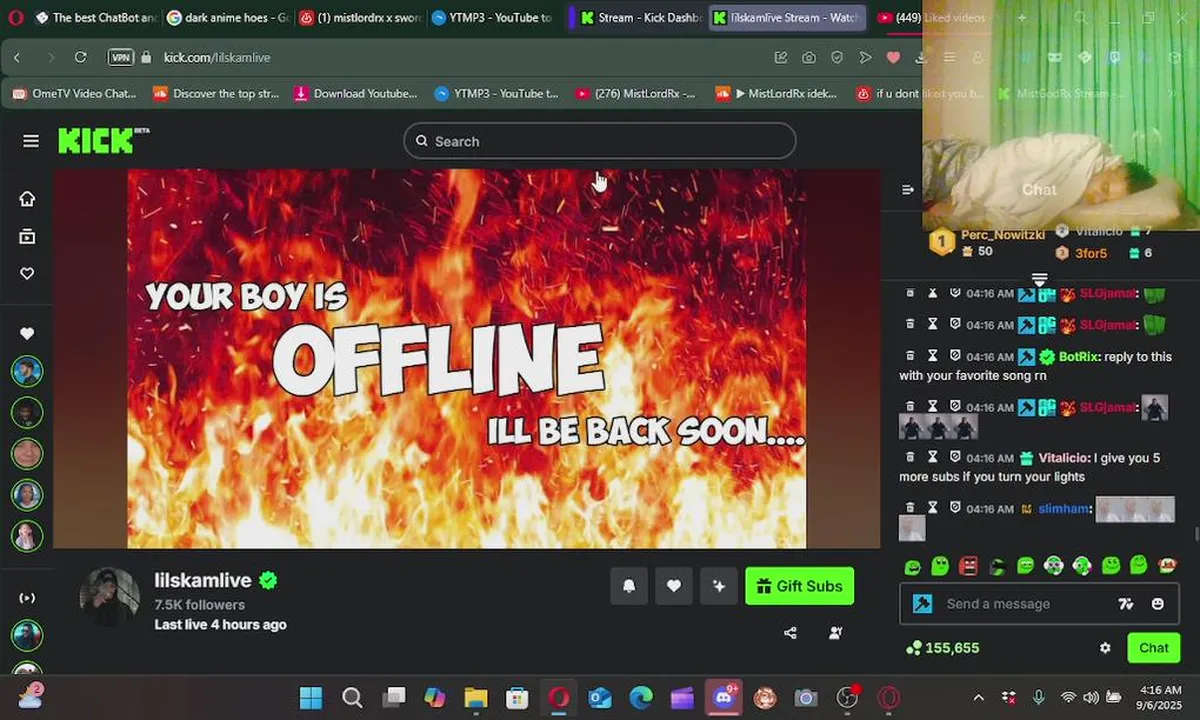Open the volume control in system tray

tap(1090, 697)
